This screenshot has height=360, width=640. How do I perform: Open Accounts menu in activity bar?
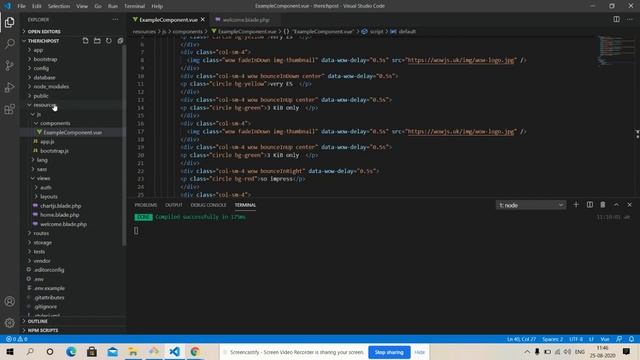(10, 301)
